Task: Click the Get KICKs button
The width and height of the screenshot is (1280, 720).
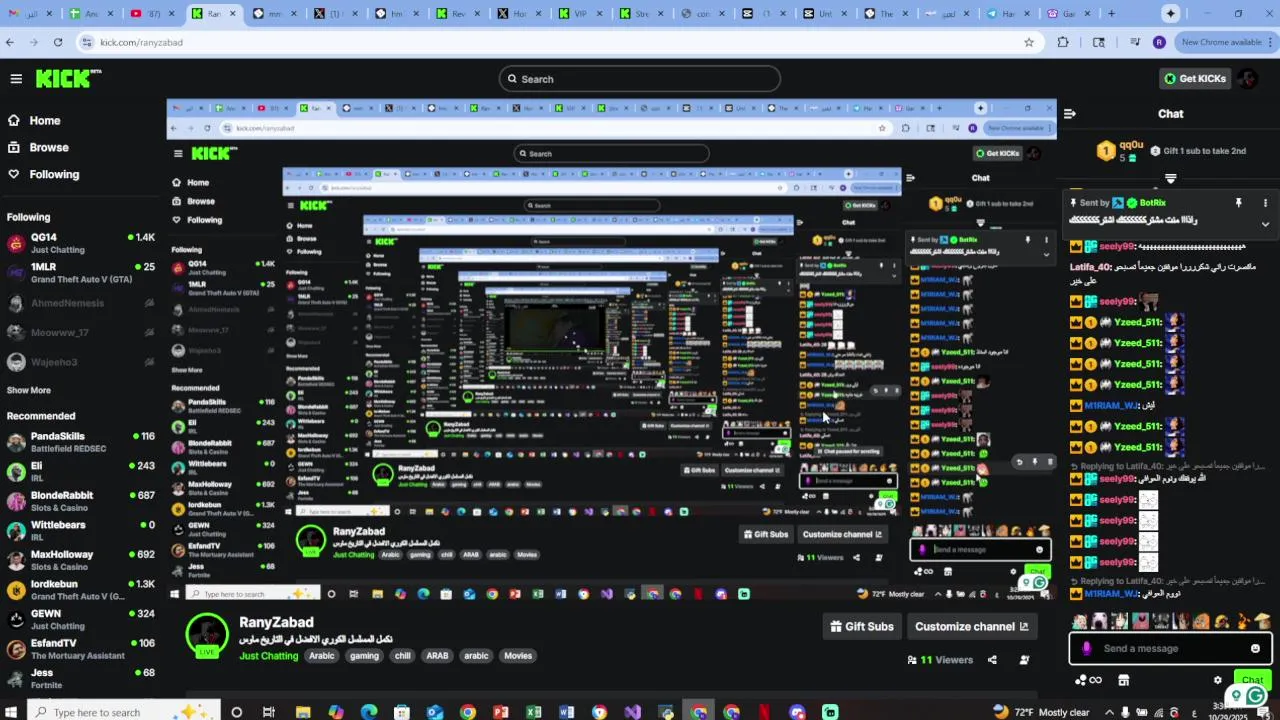Action: tap(1194, 79)
